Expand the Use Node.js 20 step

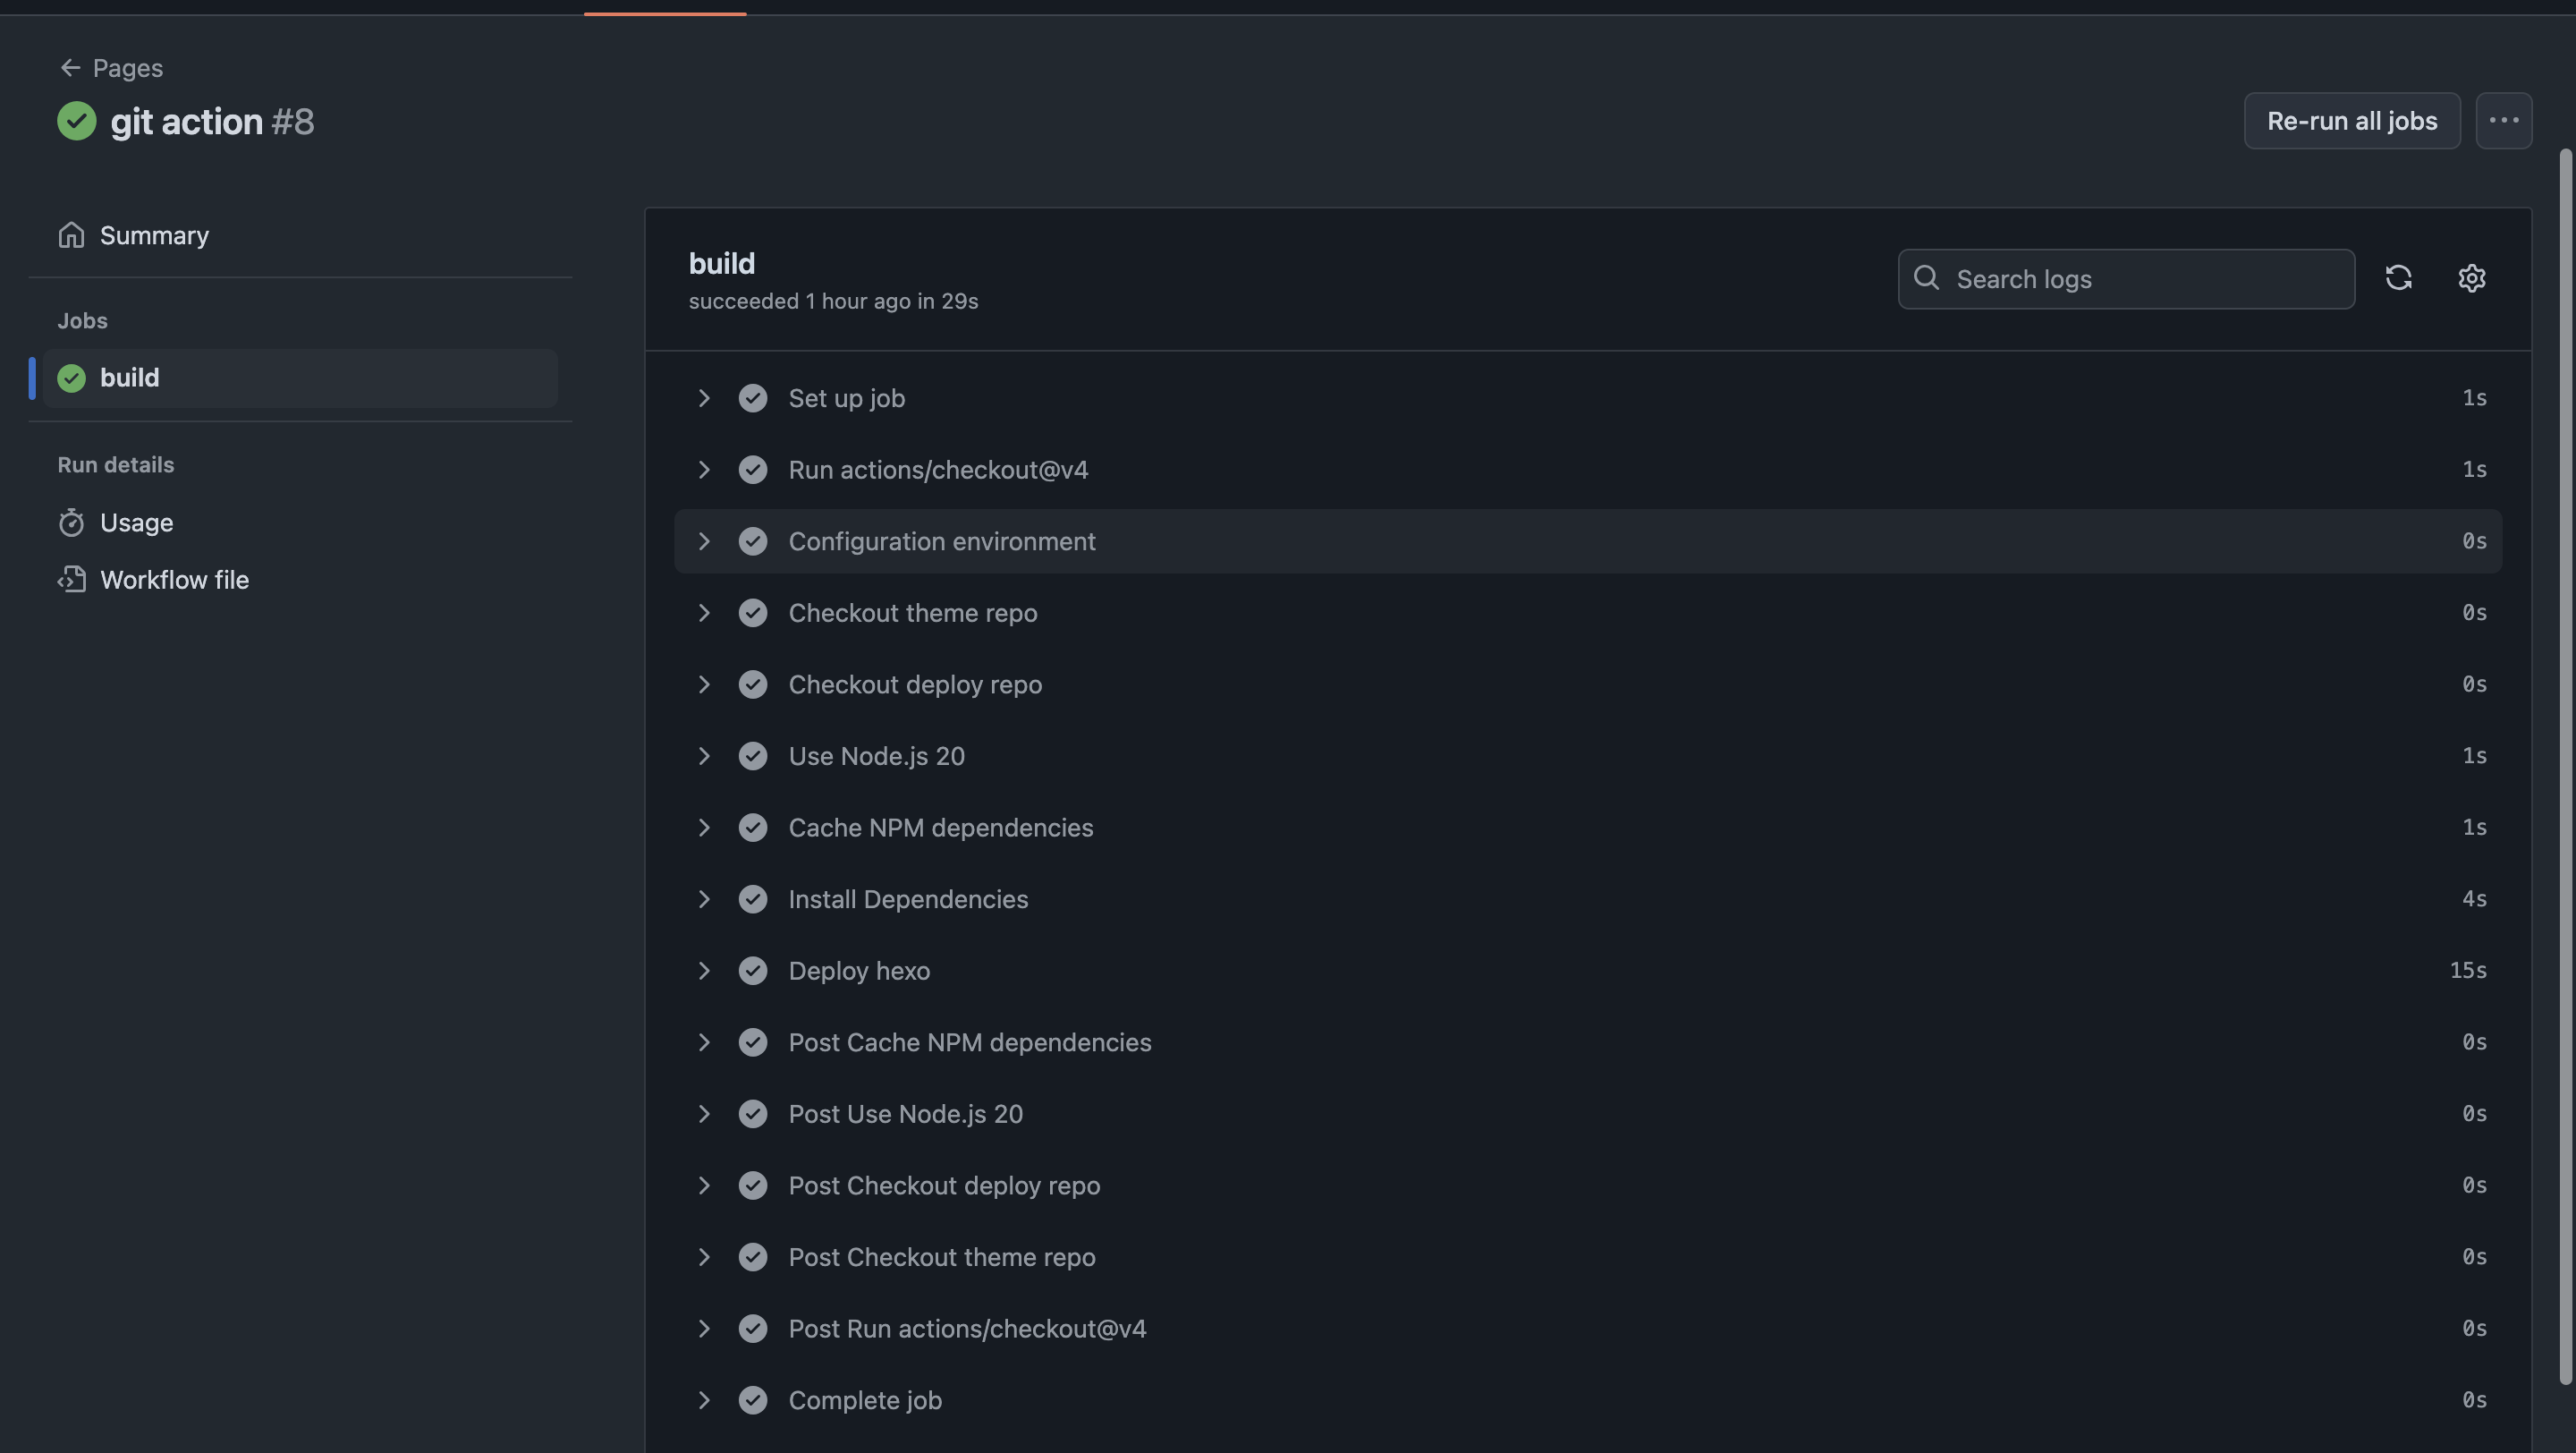(704, 756)
